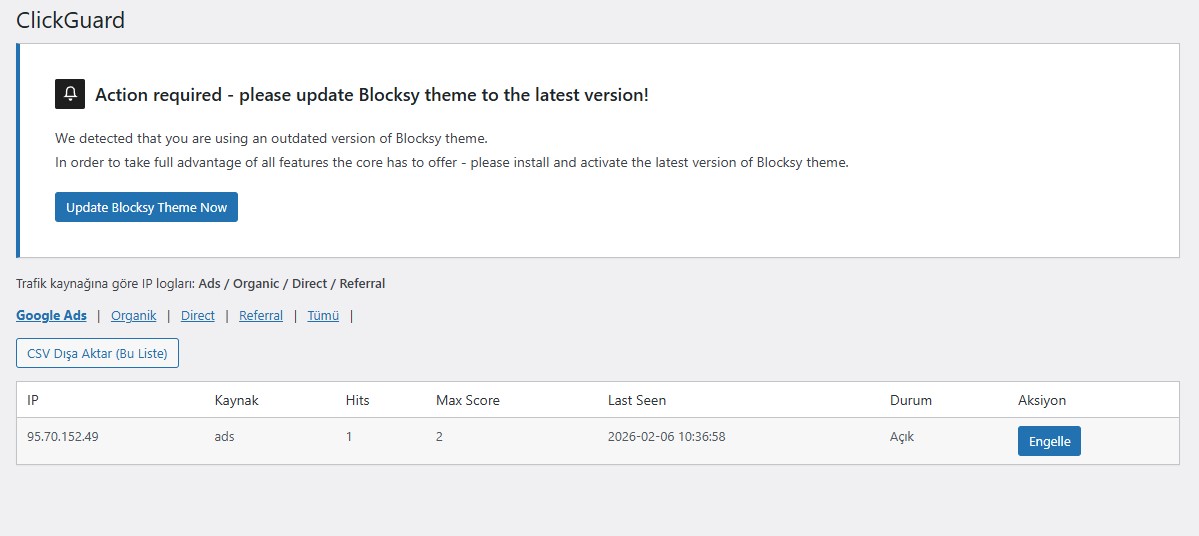Switch to the Organik traffic filter
1199x536 pixels.
point(134,315)
